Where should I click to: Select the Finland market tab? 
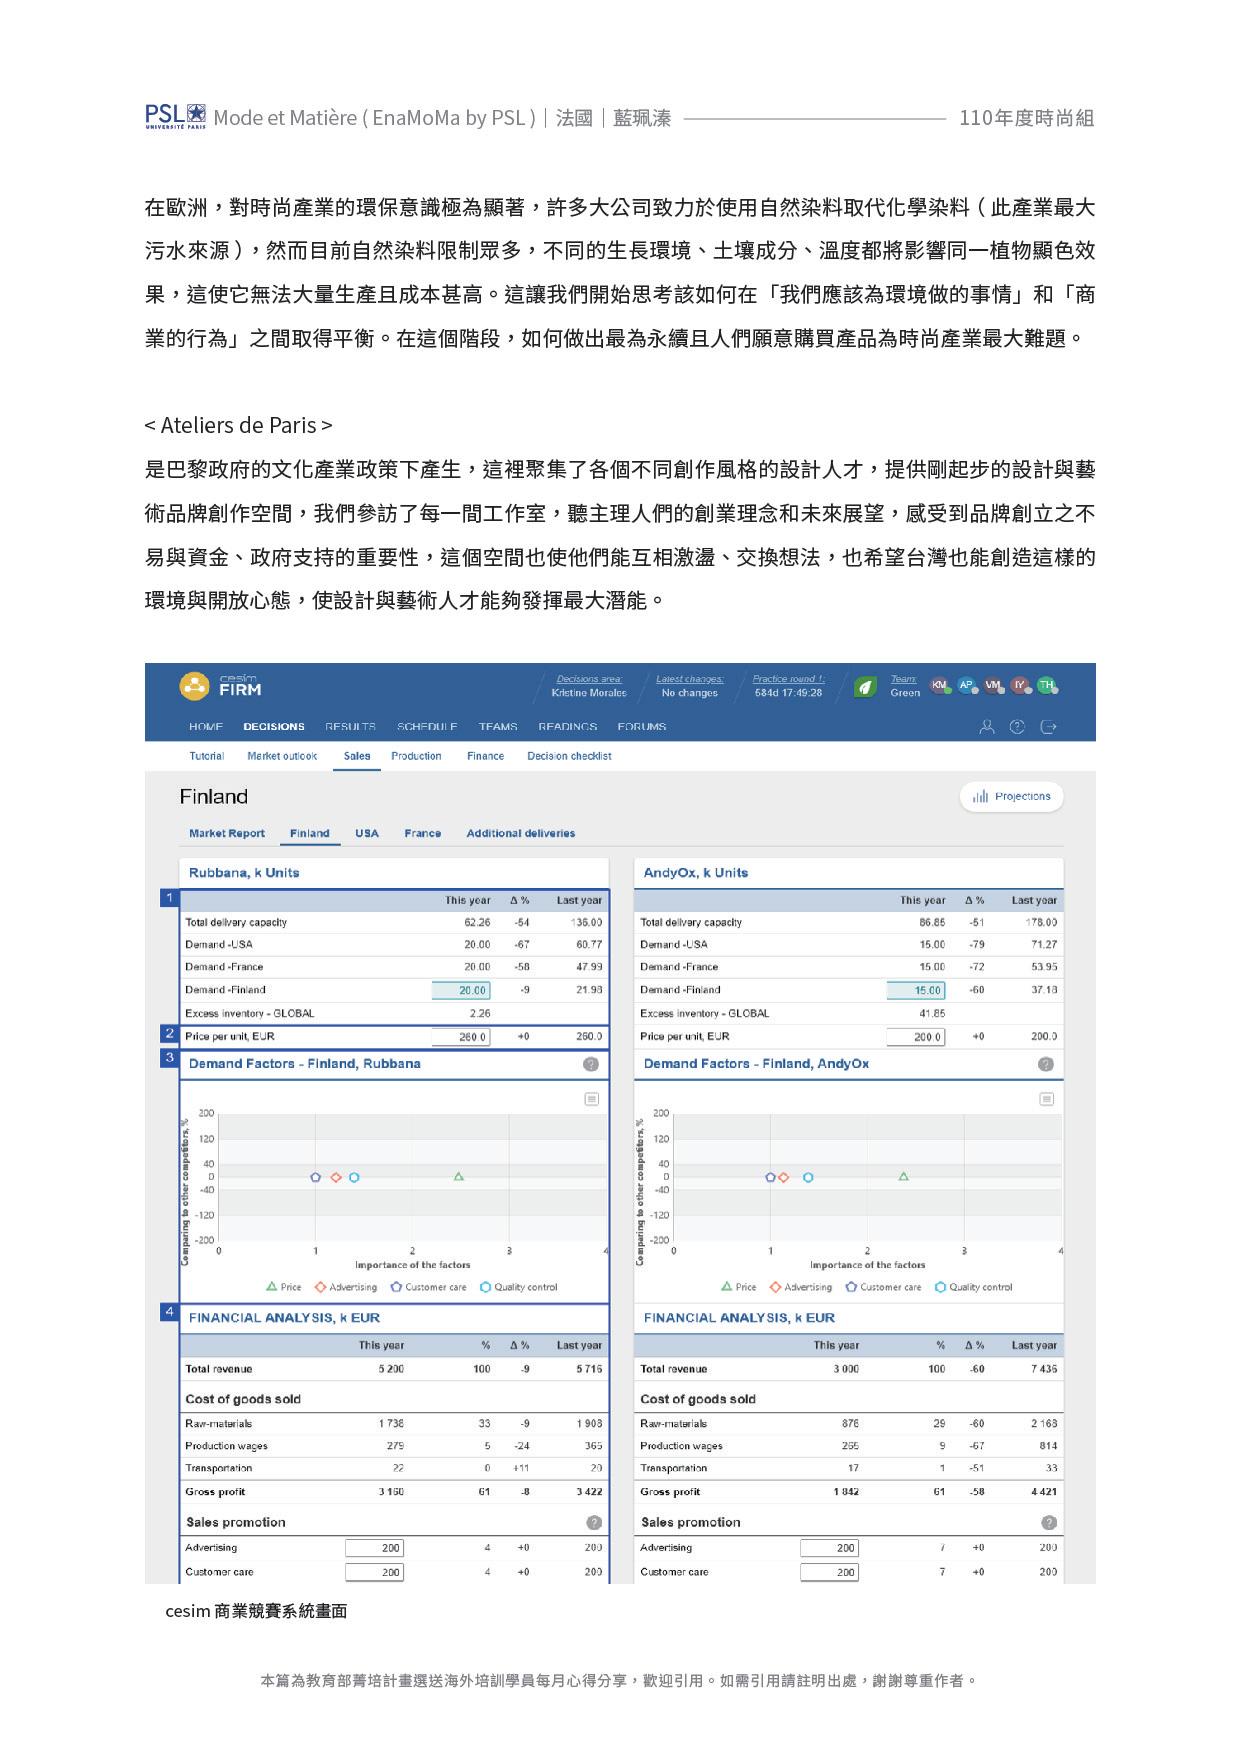310,833
